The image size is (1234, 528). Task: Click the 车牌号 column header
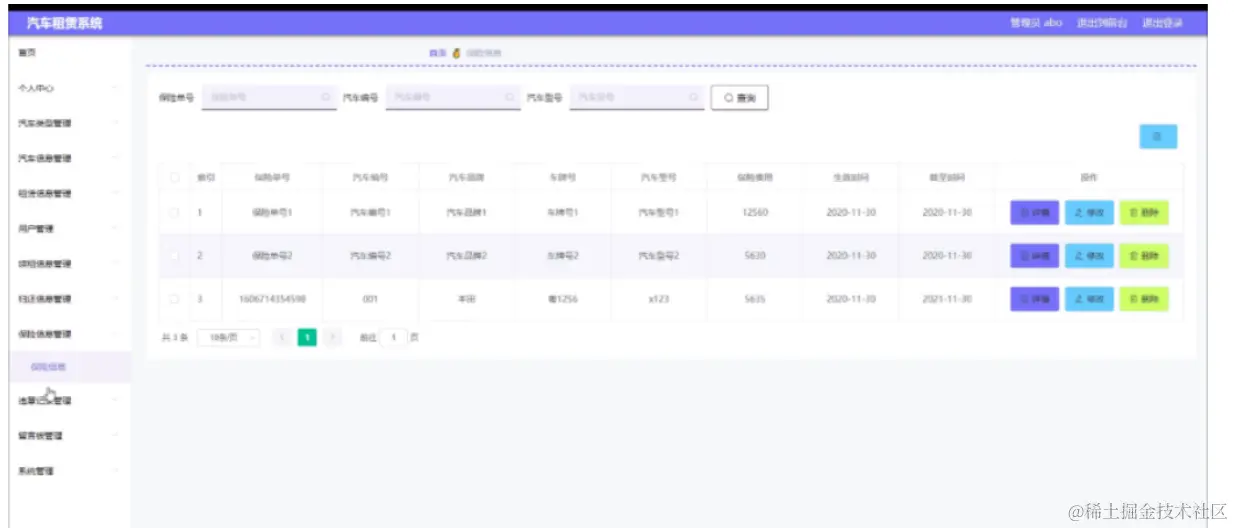coord(563,177)
